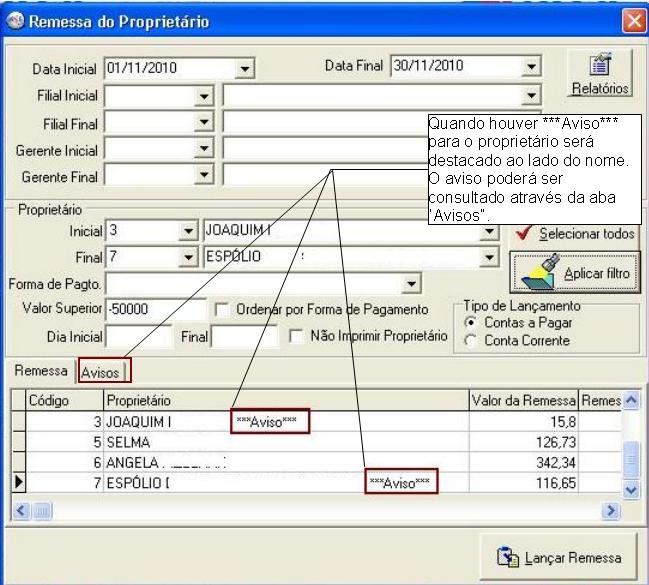Check Não Imprimir Proprietário option
649x585 pixels.
296,336
